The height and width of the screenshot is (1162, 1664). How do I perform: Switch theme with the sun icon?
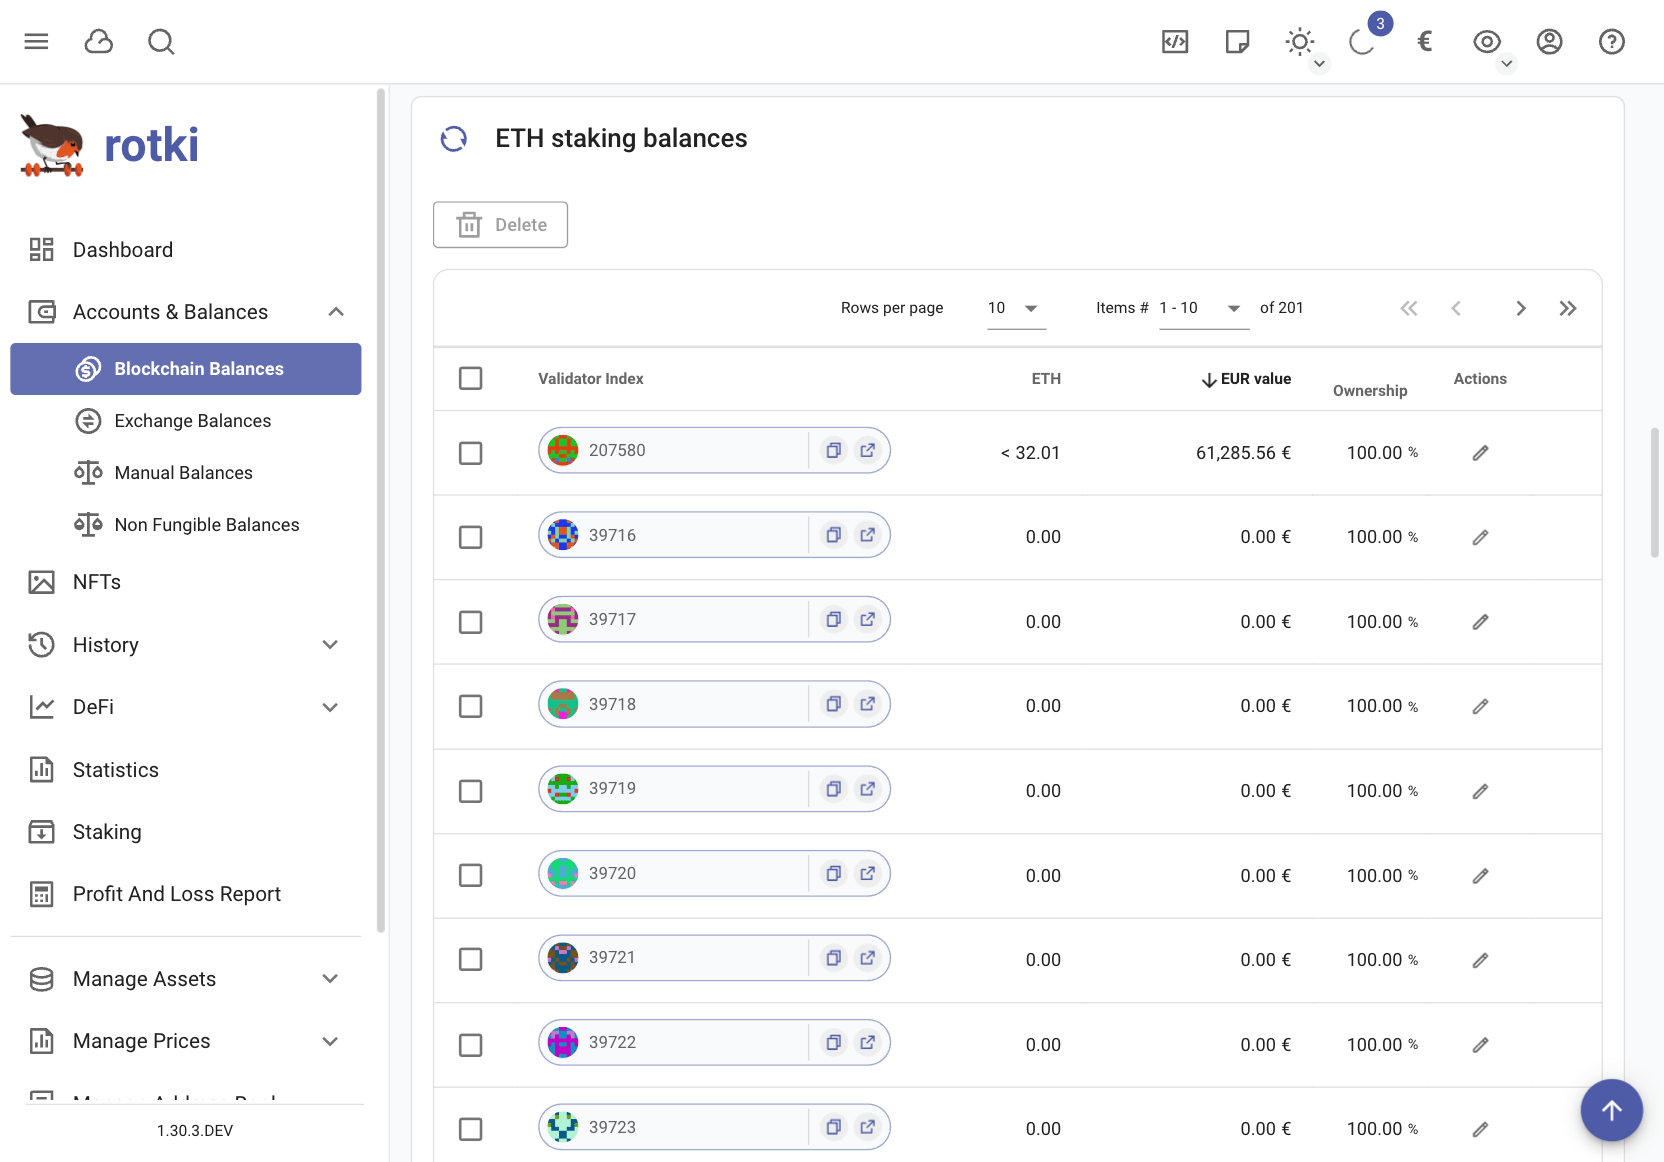tap(1299, 41)
